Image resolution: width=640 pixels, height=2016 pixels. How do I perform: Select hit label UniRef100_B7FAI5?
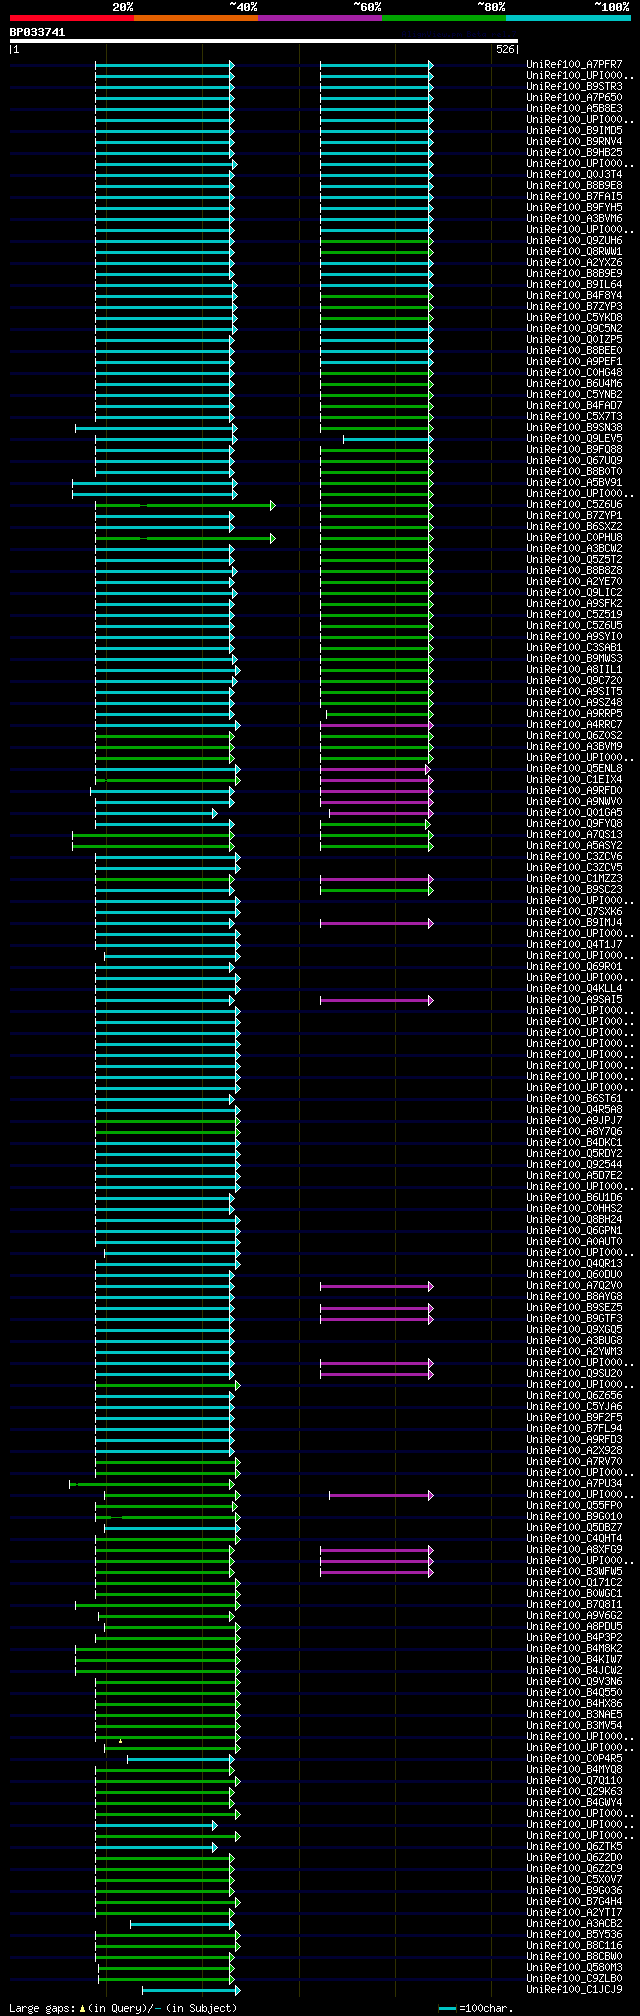coord(574,197)
